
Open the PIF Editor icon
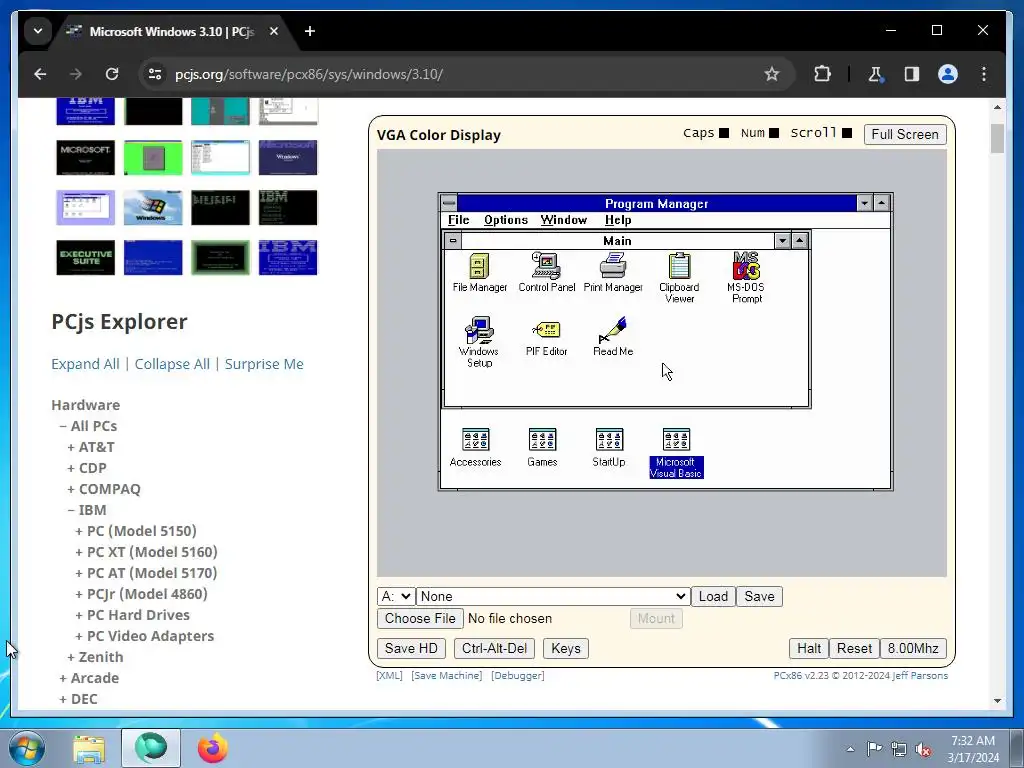point(547,337)
